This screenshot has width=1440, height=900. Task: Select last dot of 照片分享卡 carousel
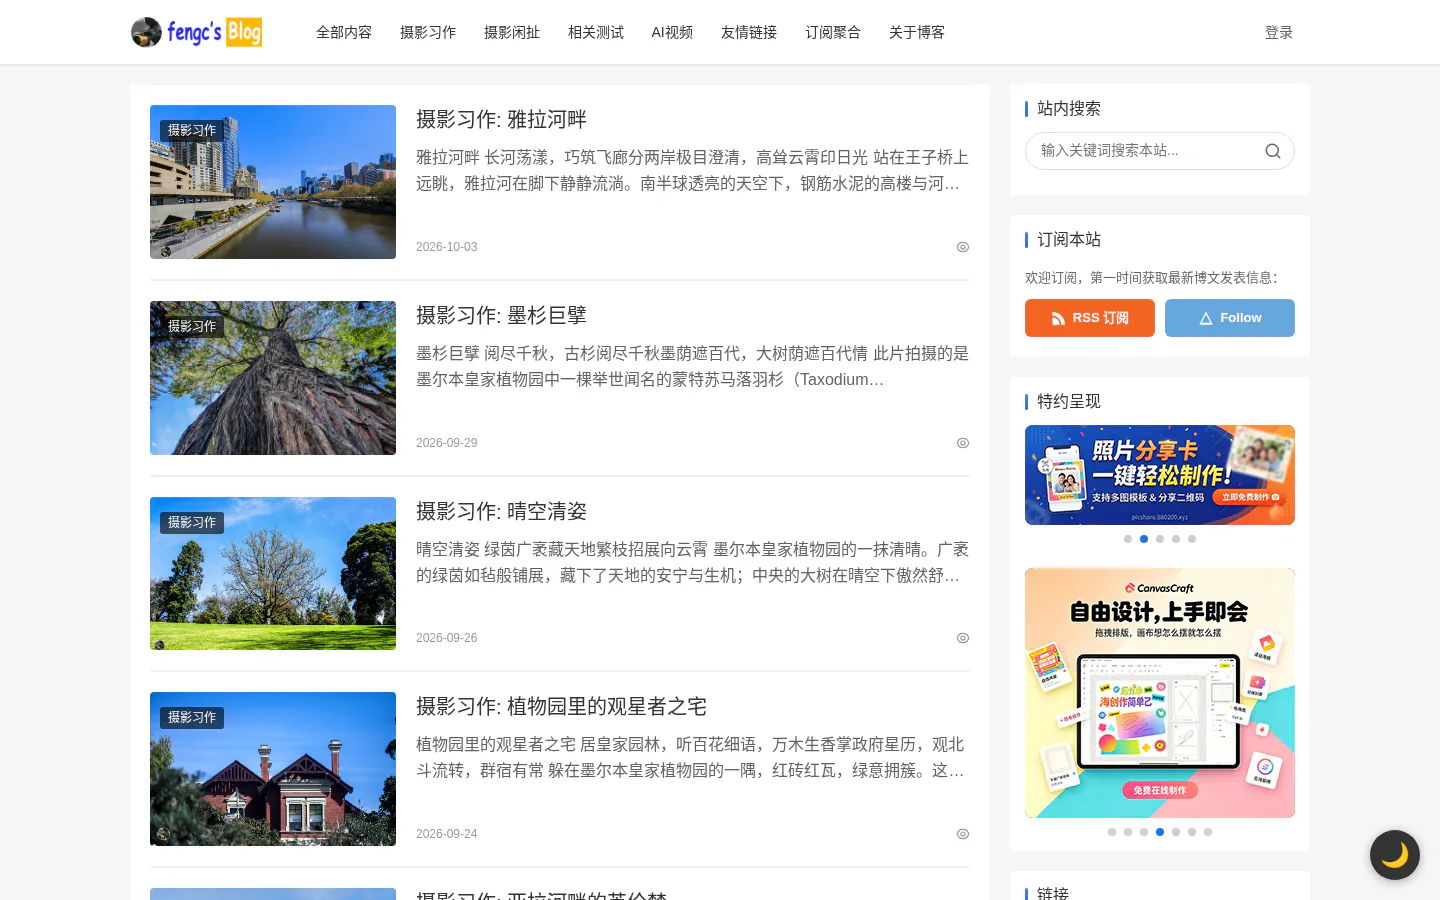tap(1192, 539)
